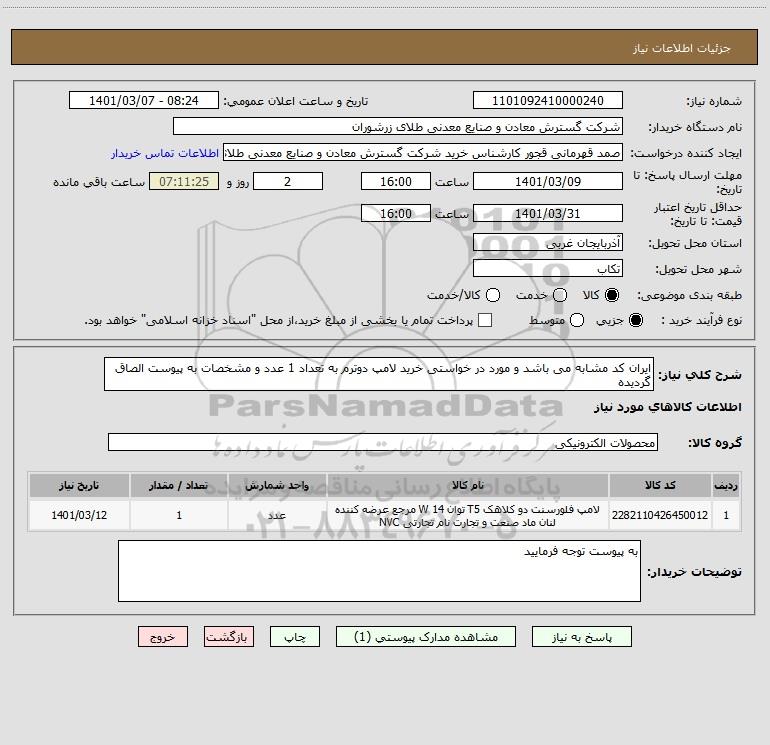Viewport: 770px width, 745px height.
Task: Select the خدمت radio button
Action: 560,295
